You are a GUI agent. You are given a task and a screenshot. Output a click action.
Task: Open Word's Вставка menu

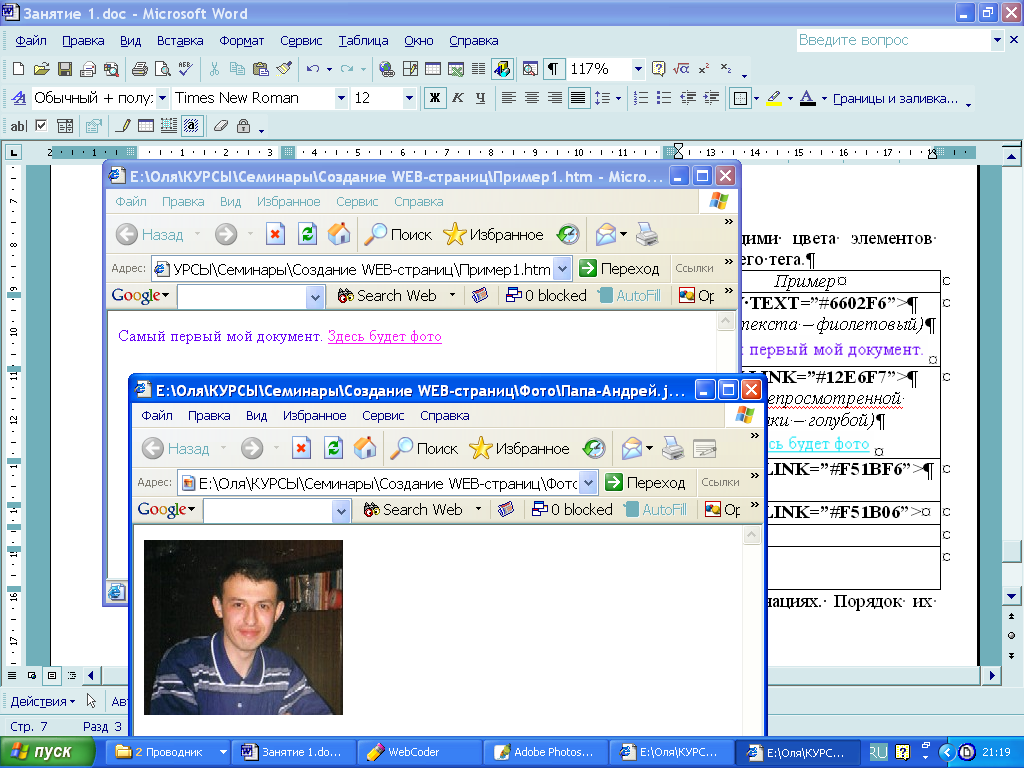tap(180, 40)
